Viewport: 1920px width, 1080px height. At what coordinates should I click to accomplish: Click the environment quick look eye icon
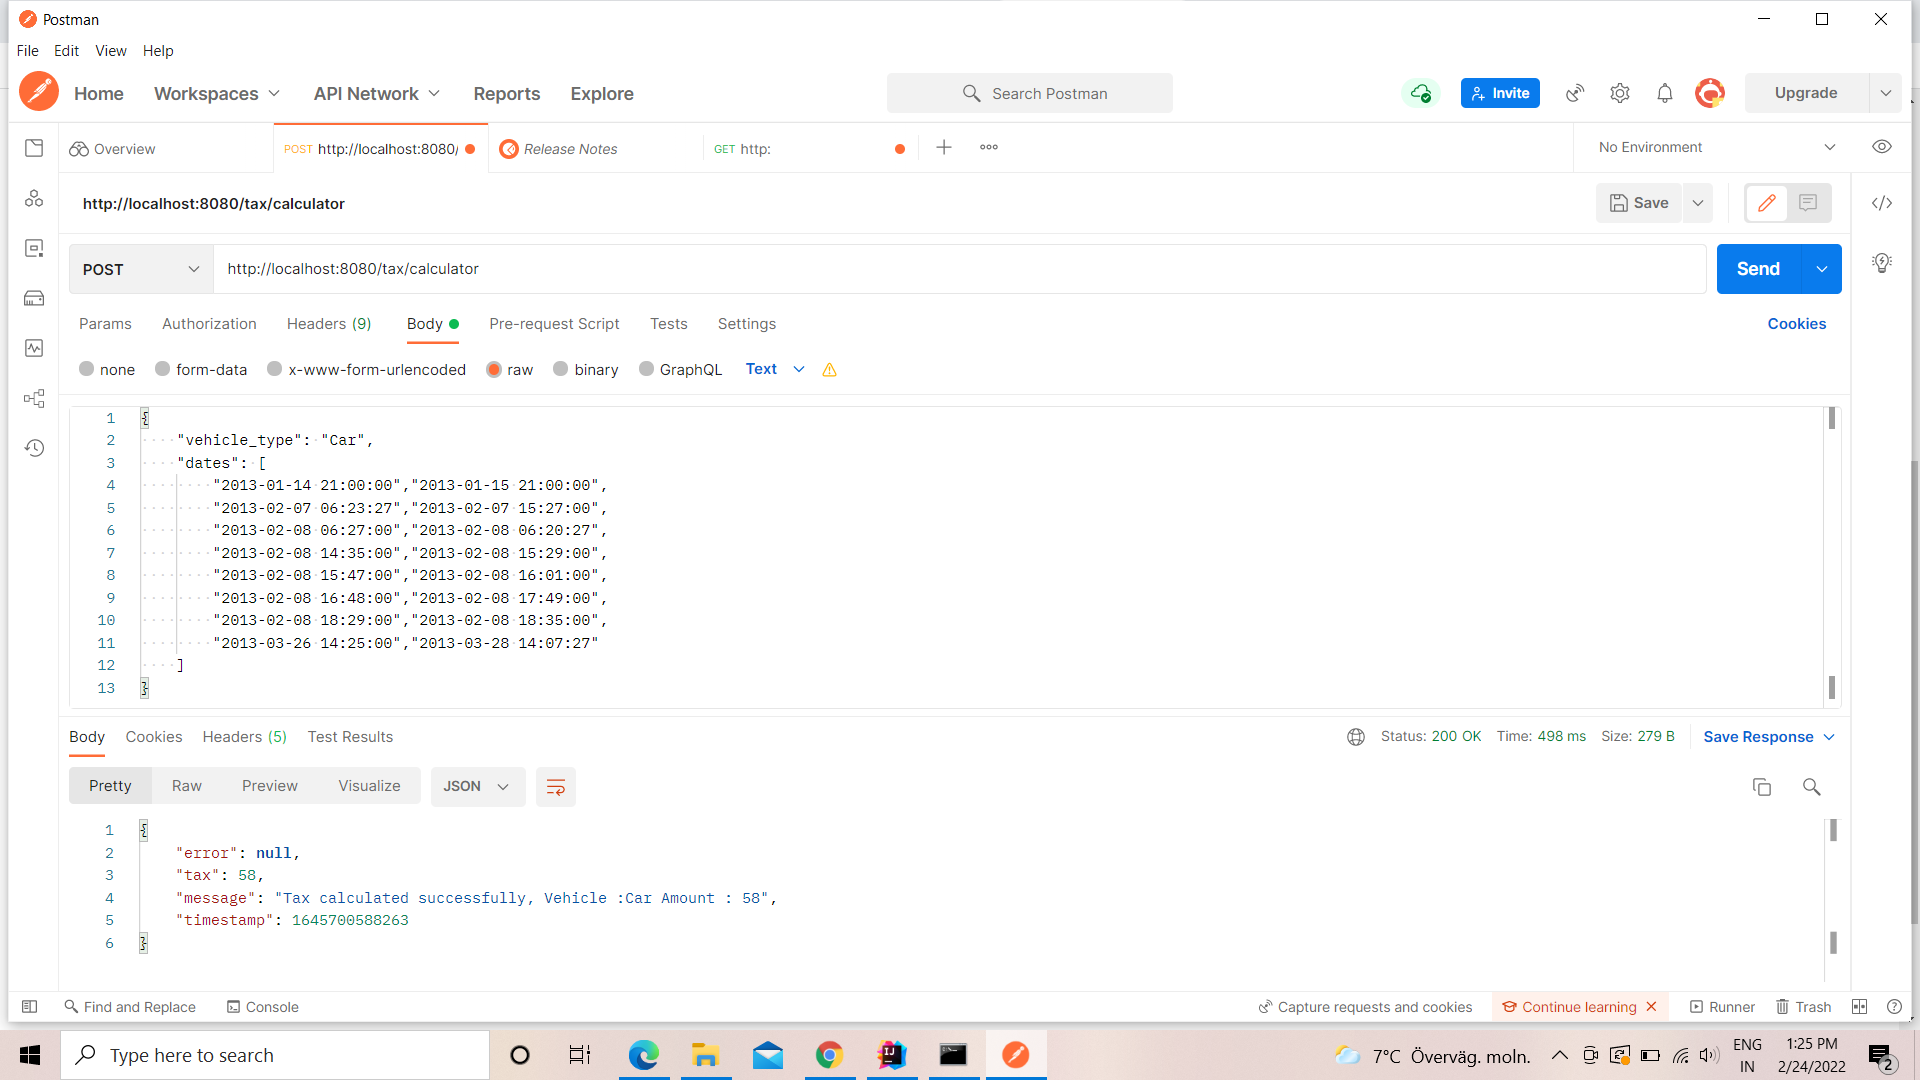[x=1882, y=147]
